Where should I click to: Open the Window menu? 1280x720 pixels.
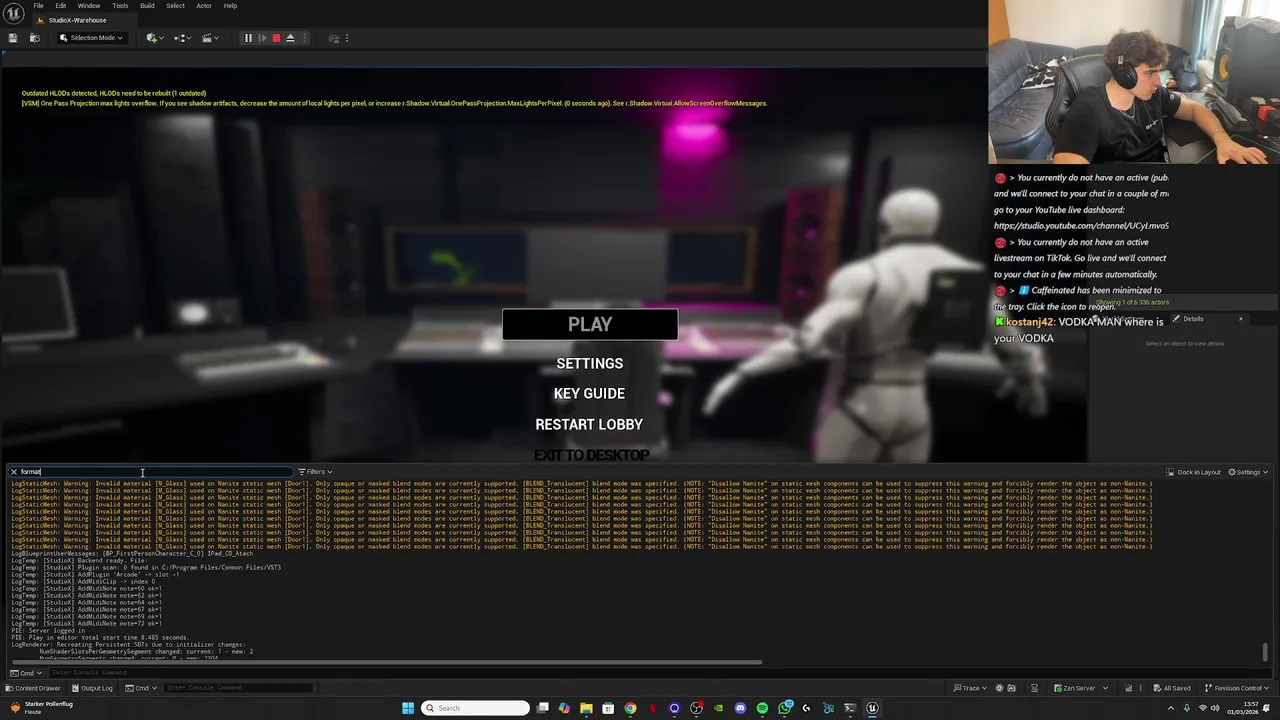pos(89,6)
